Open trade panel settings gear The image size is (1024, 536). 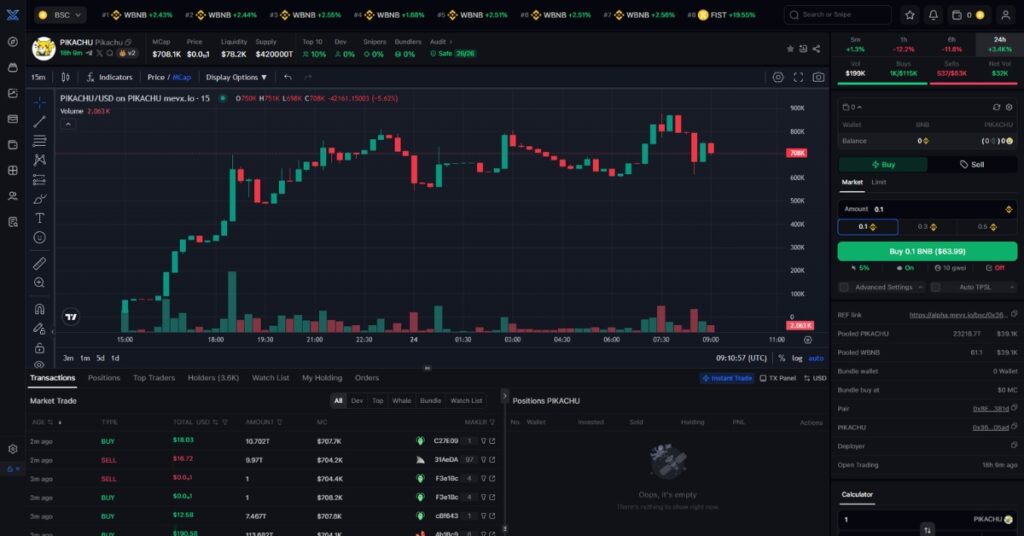pyautogui.click(x=1009, y=107)
